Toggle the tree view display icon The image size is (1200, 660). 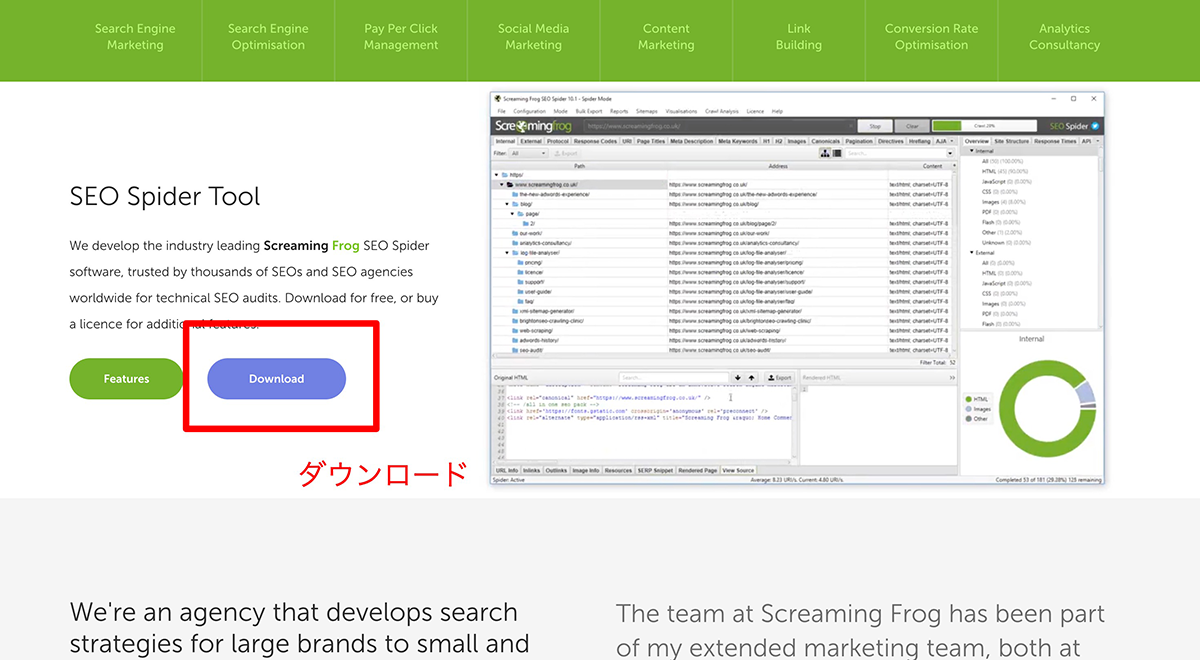pos(823,155)
